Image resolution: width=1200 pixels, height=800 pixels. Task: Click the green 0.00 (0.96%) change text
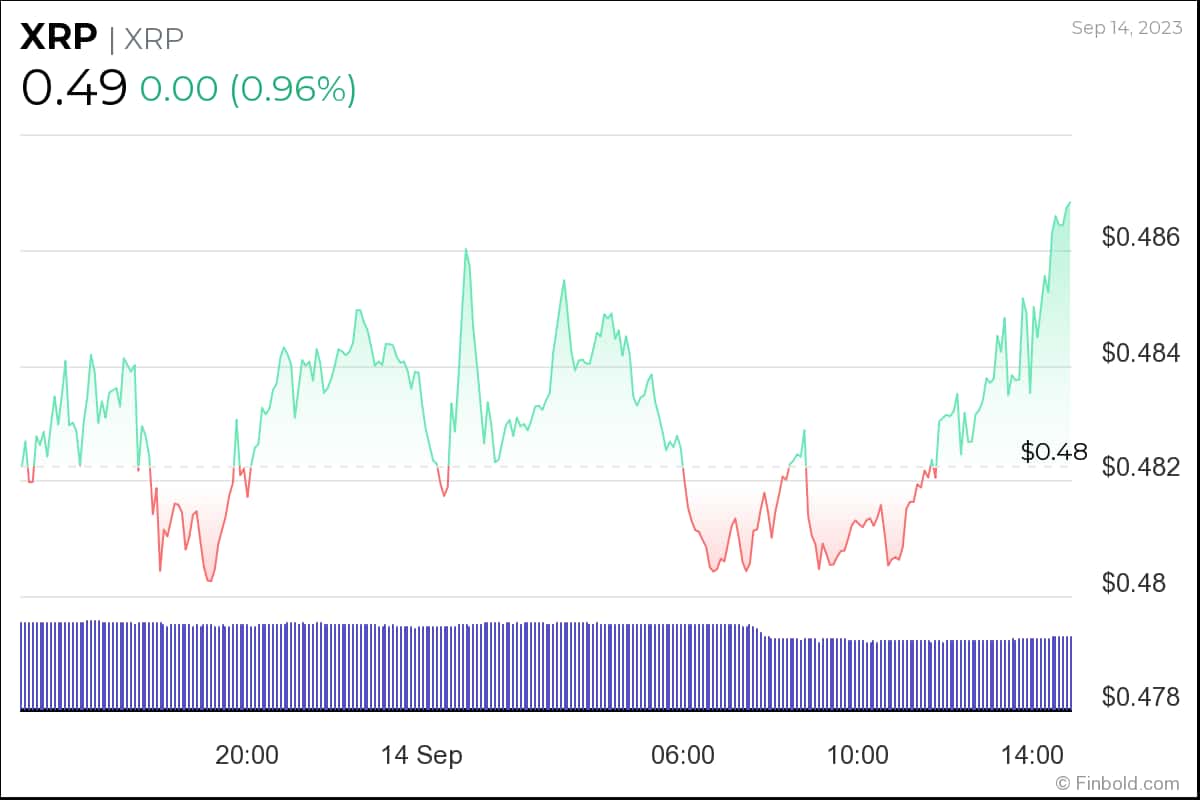click(248, 89)
